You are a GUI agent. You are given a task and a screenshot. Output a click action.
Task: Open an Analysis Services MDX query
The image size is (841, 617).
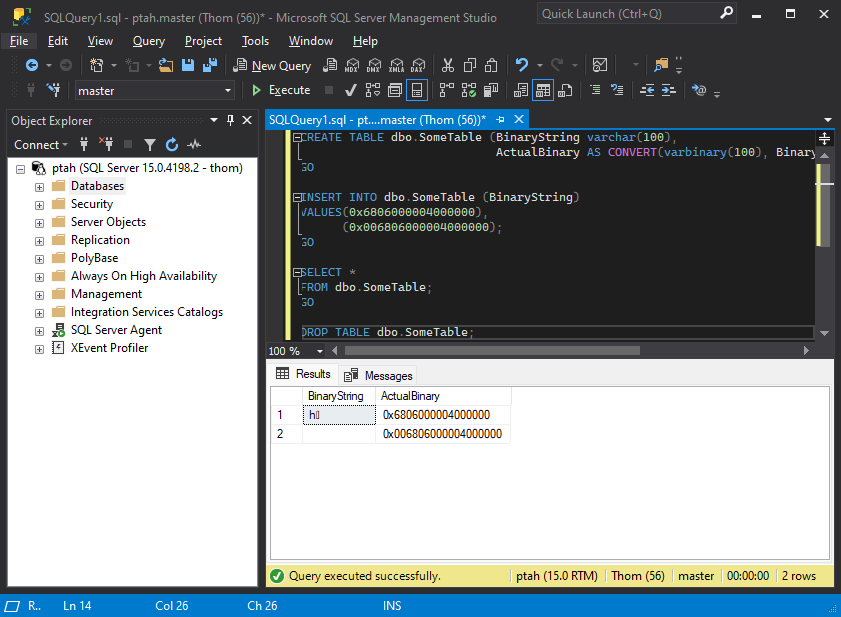pyautogui.click(x=352, y=65)
